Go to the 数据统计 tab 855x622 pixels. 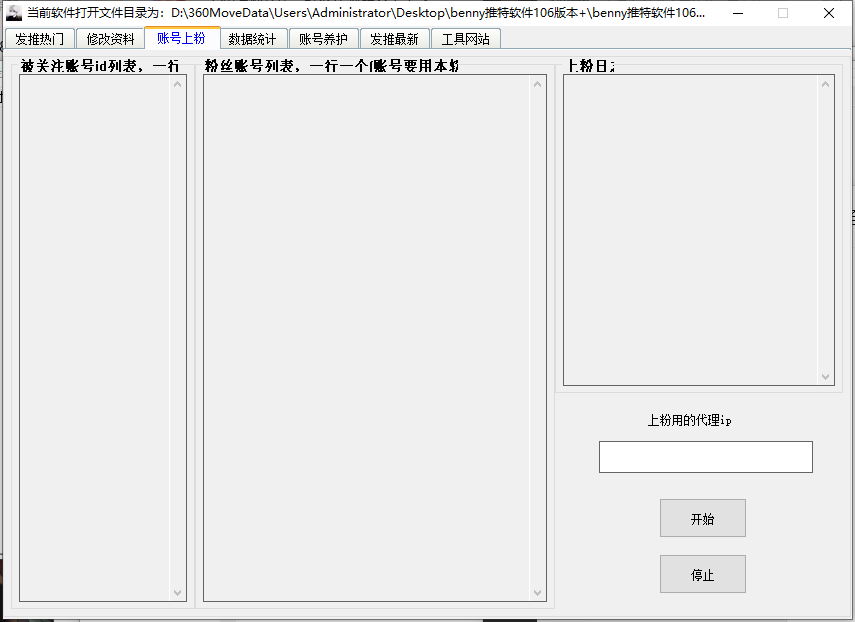[252, 39]
